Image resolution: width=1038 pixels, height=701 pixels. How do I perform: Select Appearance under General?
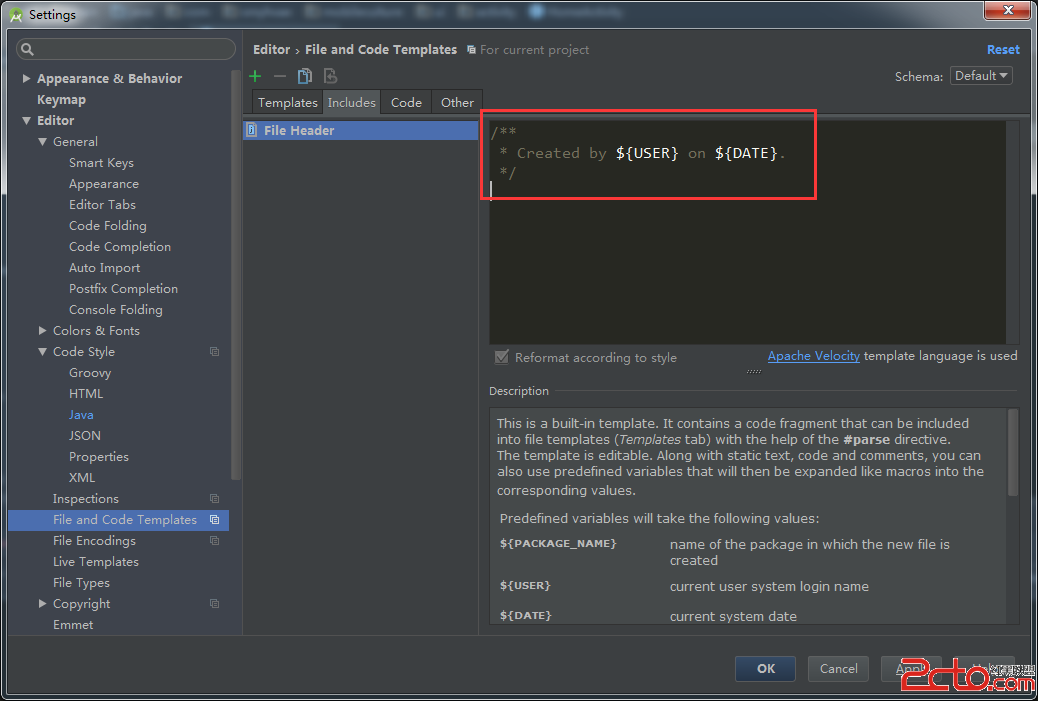pos(104,184)
